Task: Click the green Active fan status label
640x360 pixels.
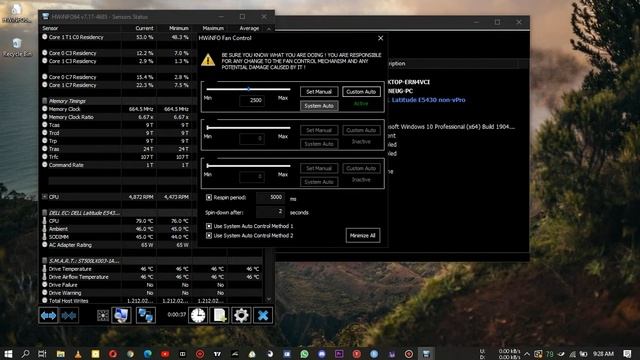Action: tap(361, 104)
